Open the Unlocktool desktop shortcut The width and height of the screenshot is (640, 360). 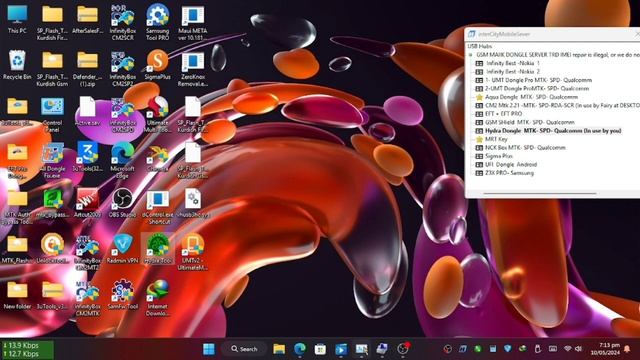click(x=52, y=249)
